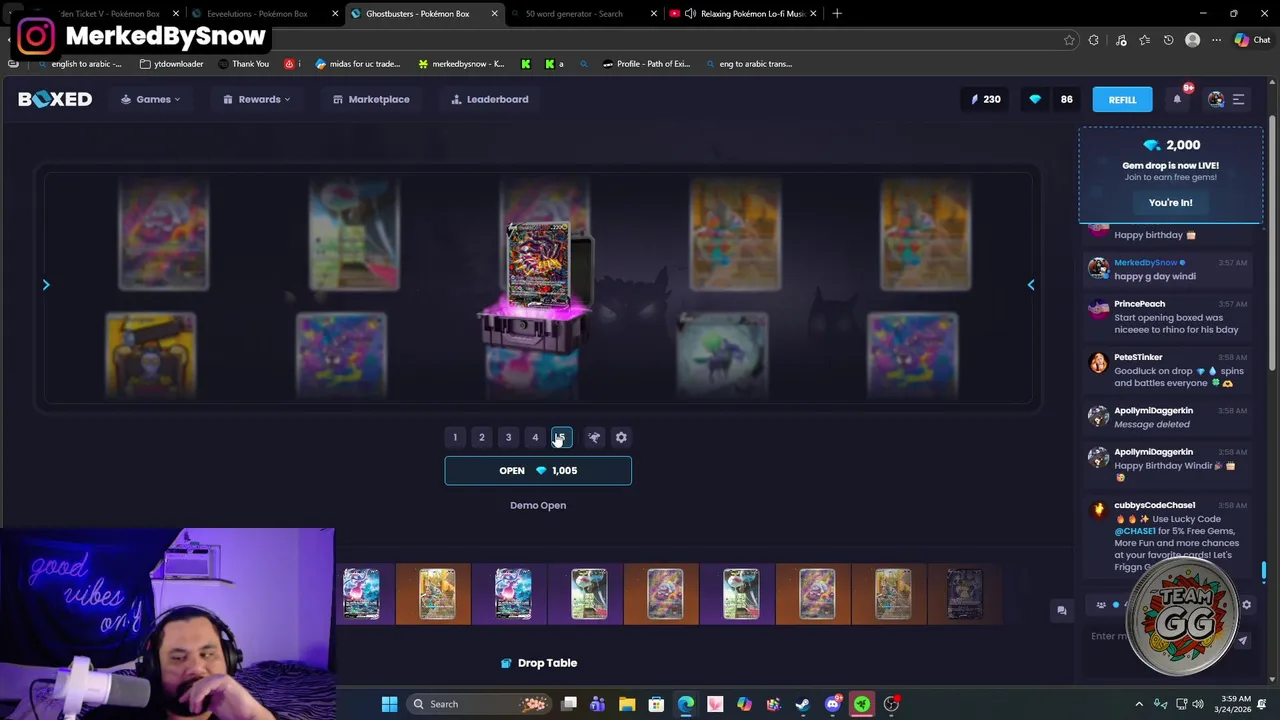Mute the Relaxing Pokémon Lo-fi tab audio icon
Screen dimensions: 1280x720
[690, 14]
